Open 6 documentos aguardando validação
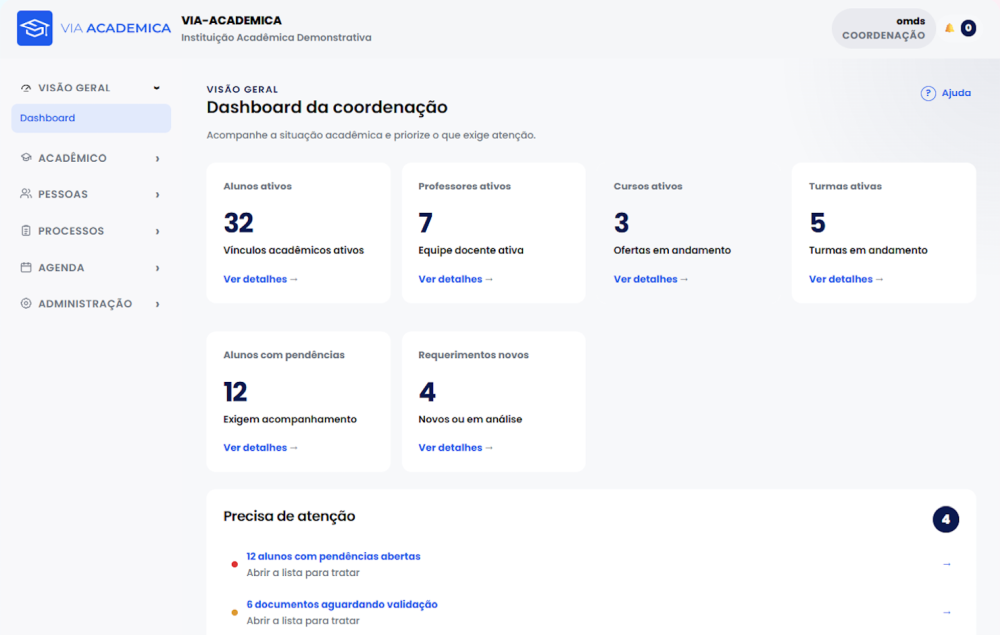The width and height of the screenshot is (1000, 635). (342, 604)
